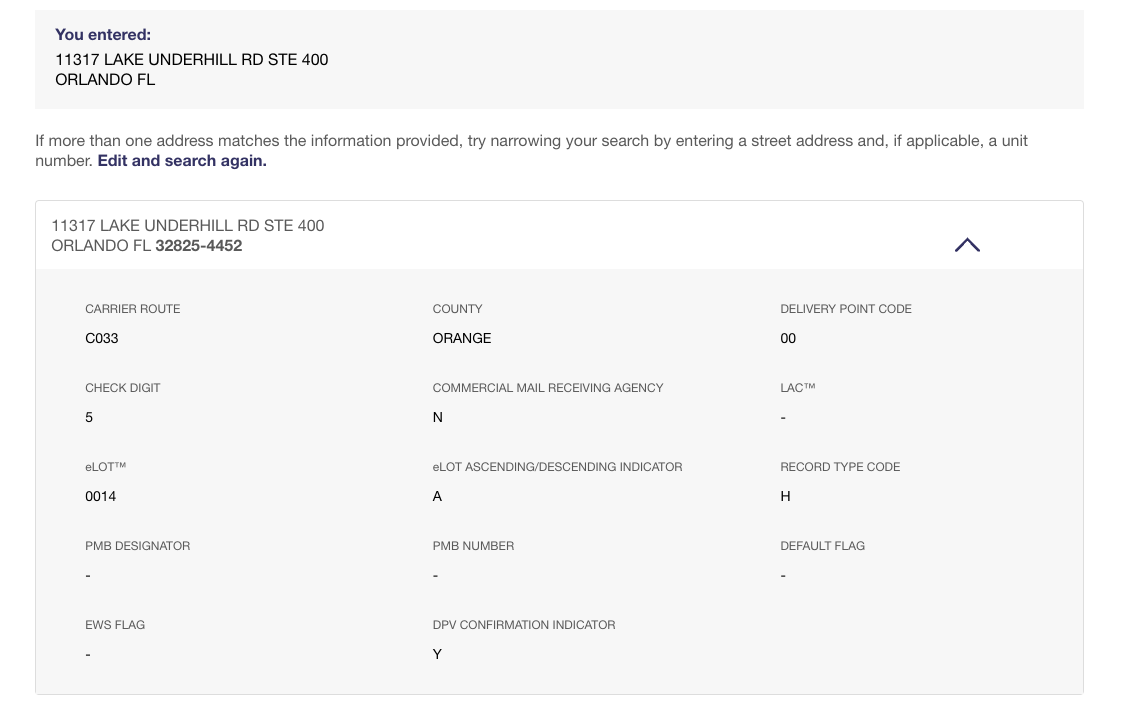This screenshot has width=1144, height=724.
Task: Collapse the address details with the chevron
Action: point(967,245)
